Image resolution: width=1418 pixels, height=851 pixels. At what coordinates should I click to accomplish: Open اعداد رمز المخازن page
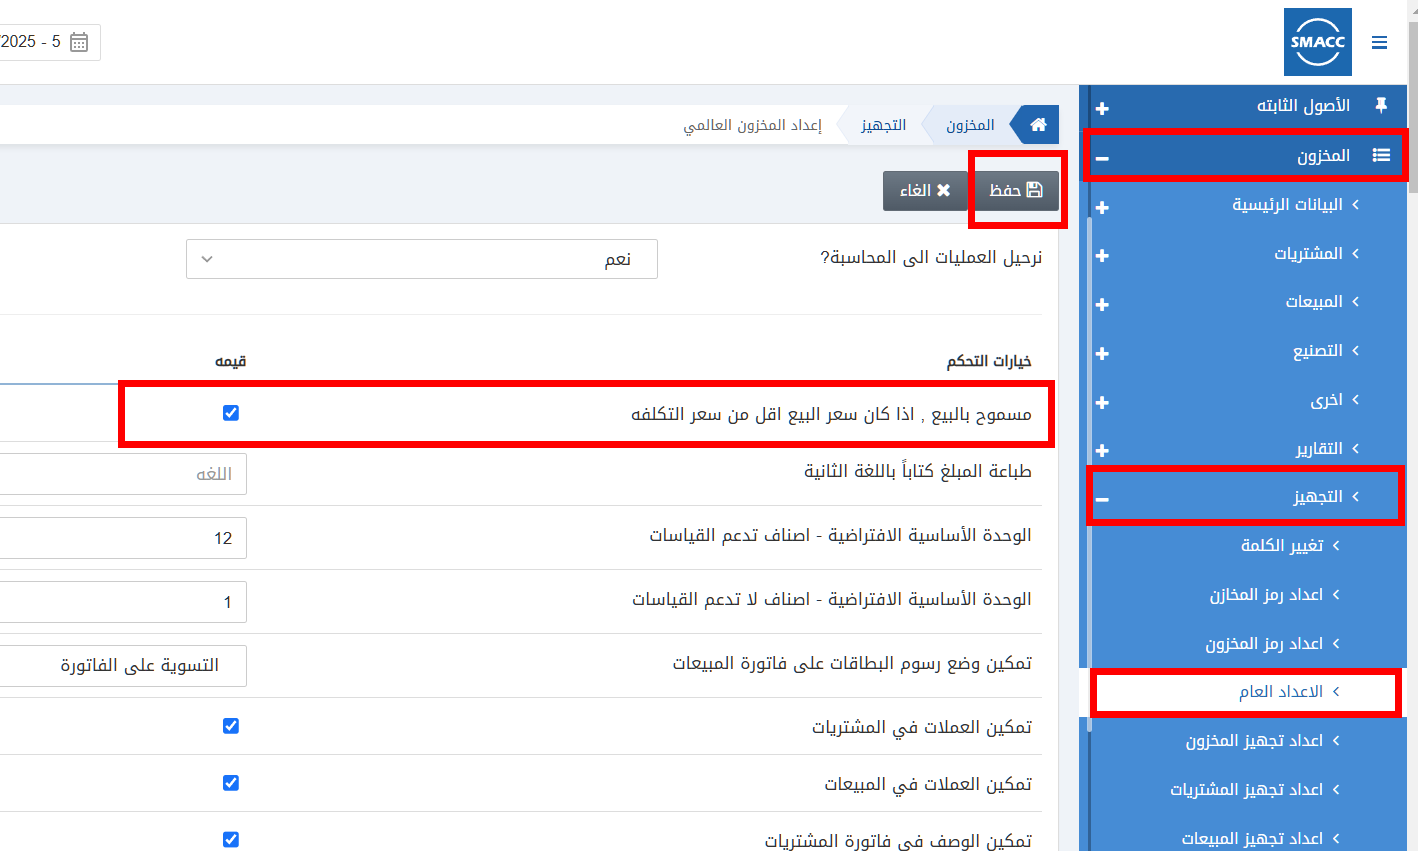pyautogui.click(x=1266, y=595)
